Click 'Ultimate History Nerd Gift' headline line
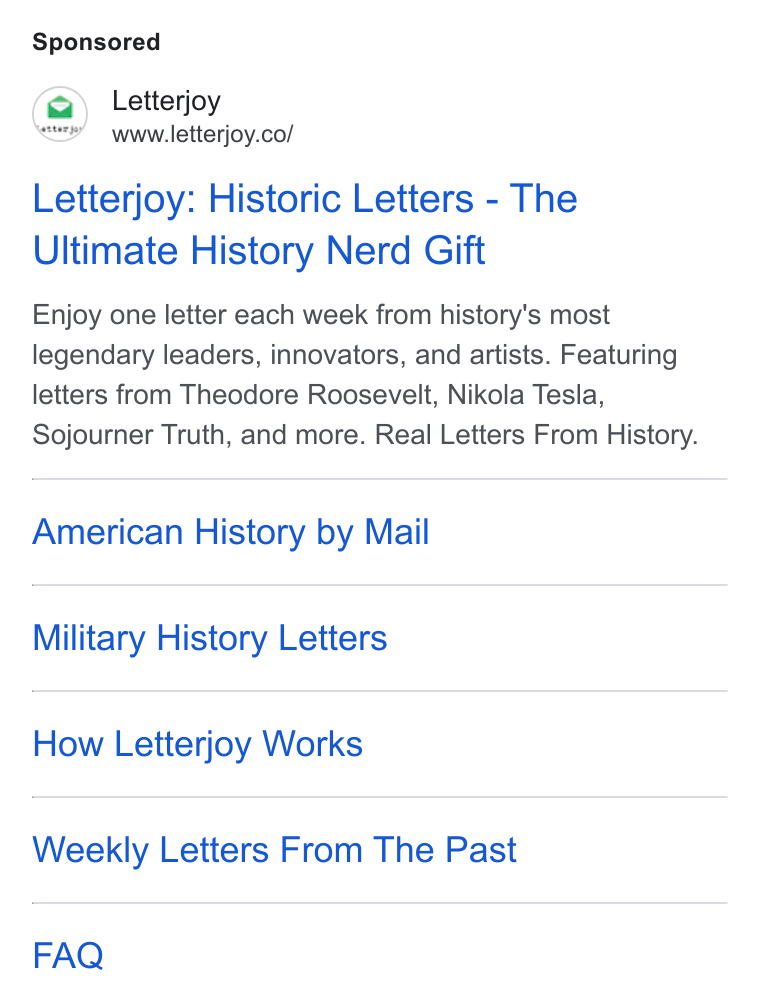The width and height of the screenshot is (760, 1008). (258, 250)
